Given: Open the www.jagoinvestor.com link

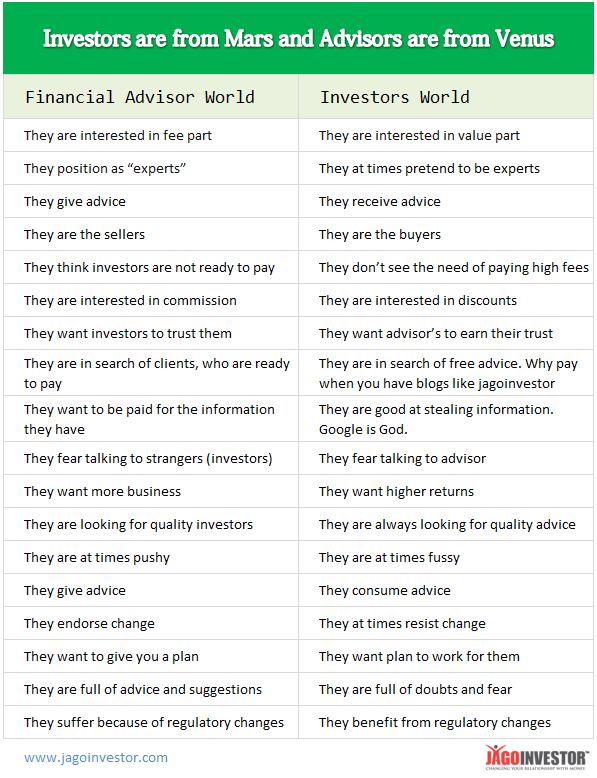Looking at the screenshot, I should tap(96, 758).
